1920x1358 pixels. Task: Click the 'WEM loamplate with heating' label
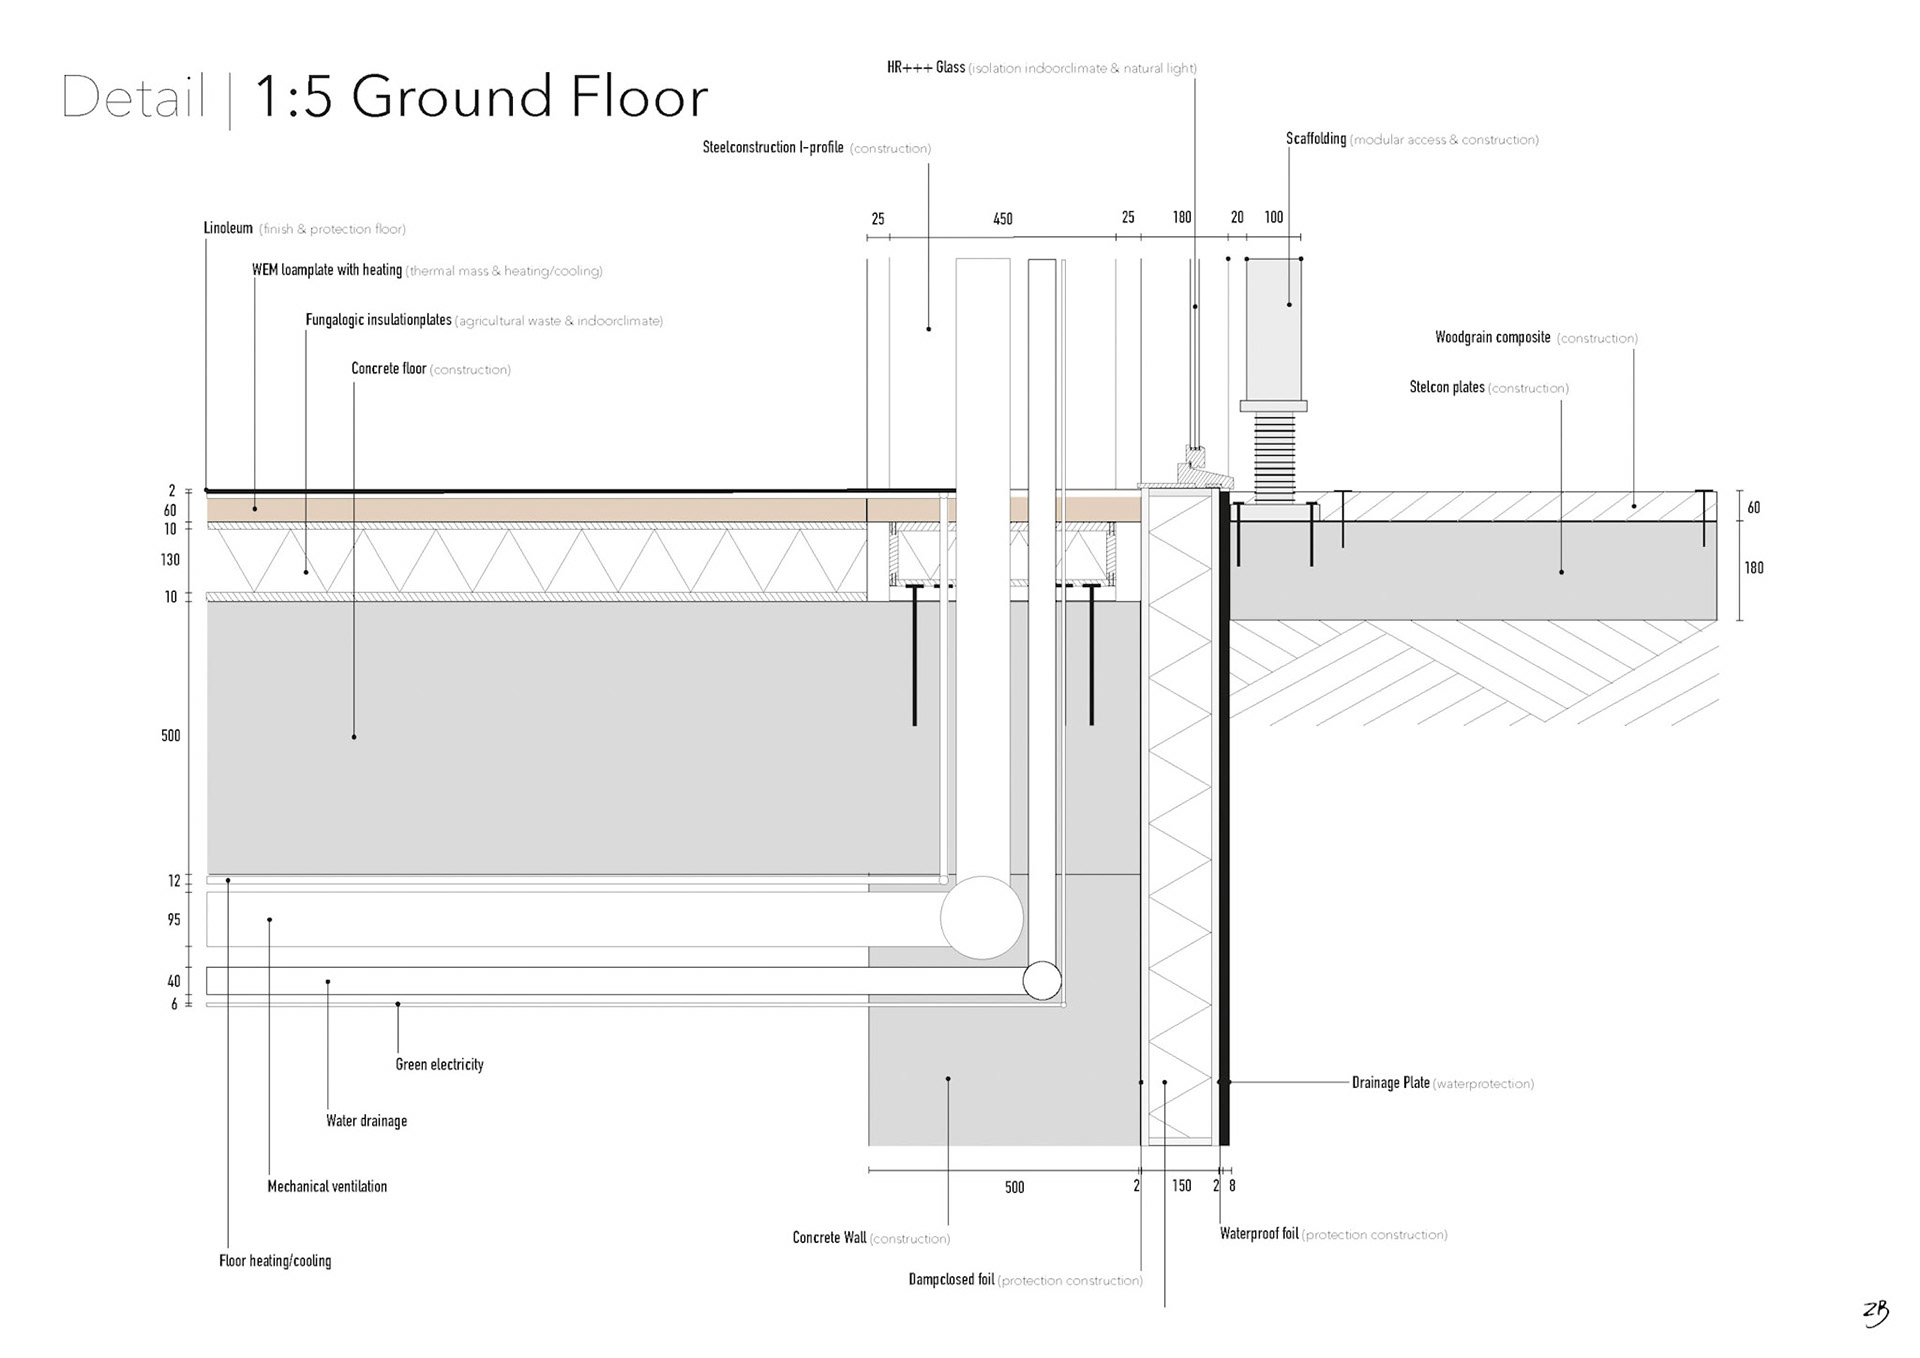(326, 270)
